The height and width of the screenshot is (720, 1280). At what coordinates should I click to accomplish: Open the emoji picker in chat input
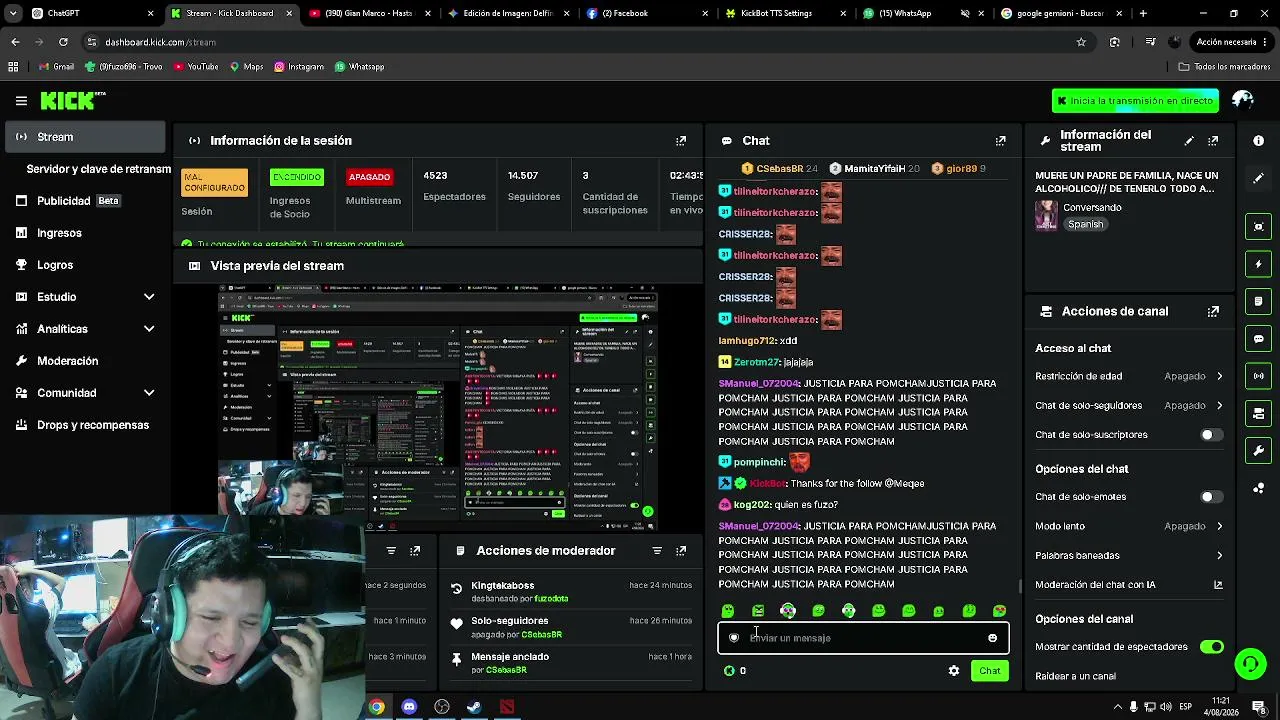(992, 638)
